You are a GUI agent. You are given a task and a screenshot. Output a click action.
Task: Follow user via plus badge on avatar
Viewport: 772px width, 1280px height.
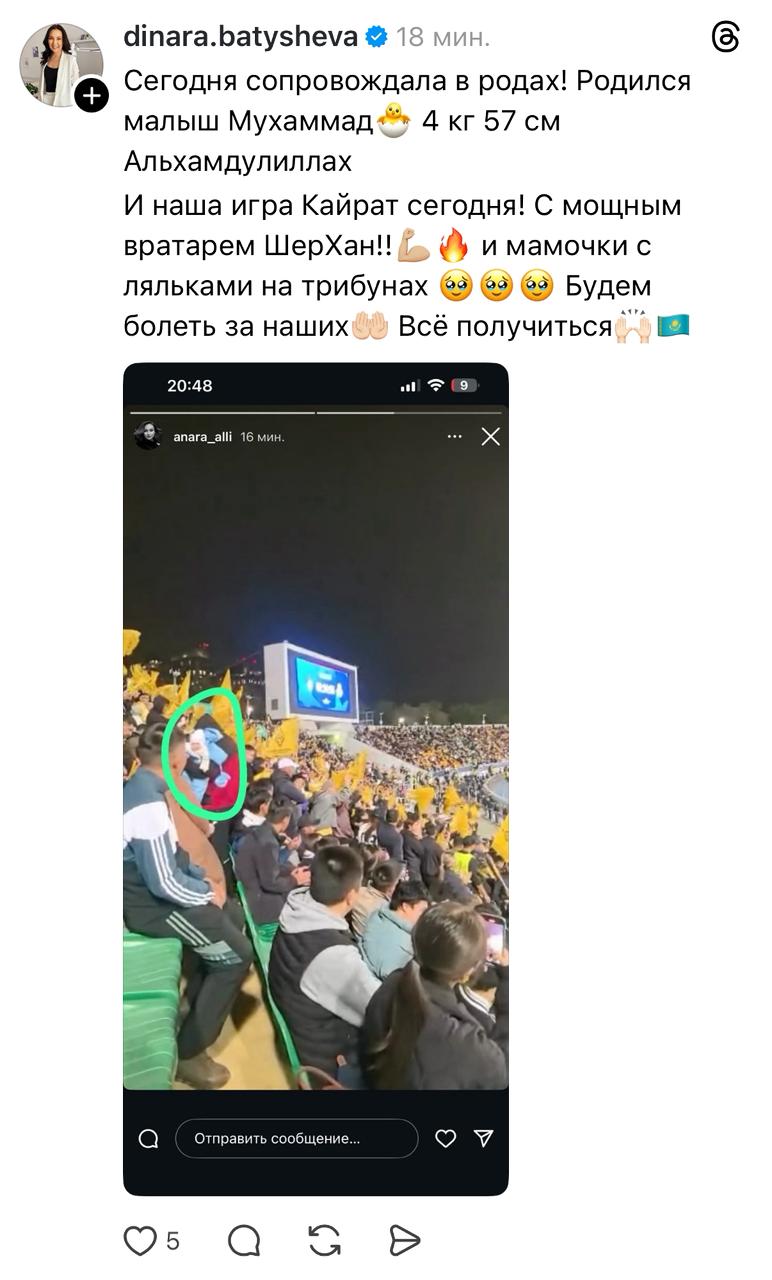click(91, 96)
